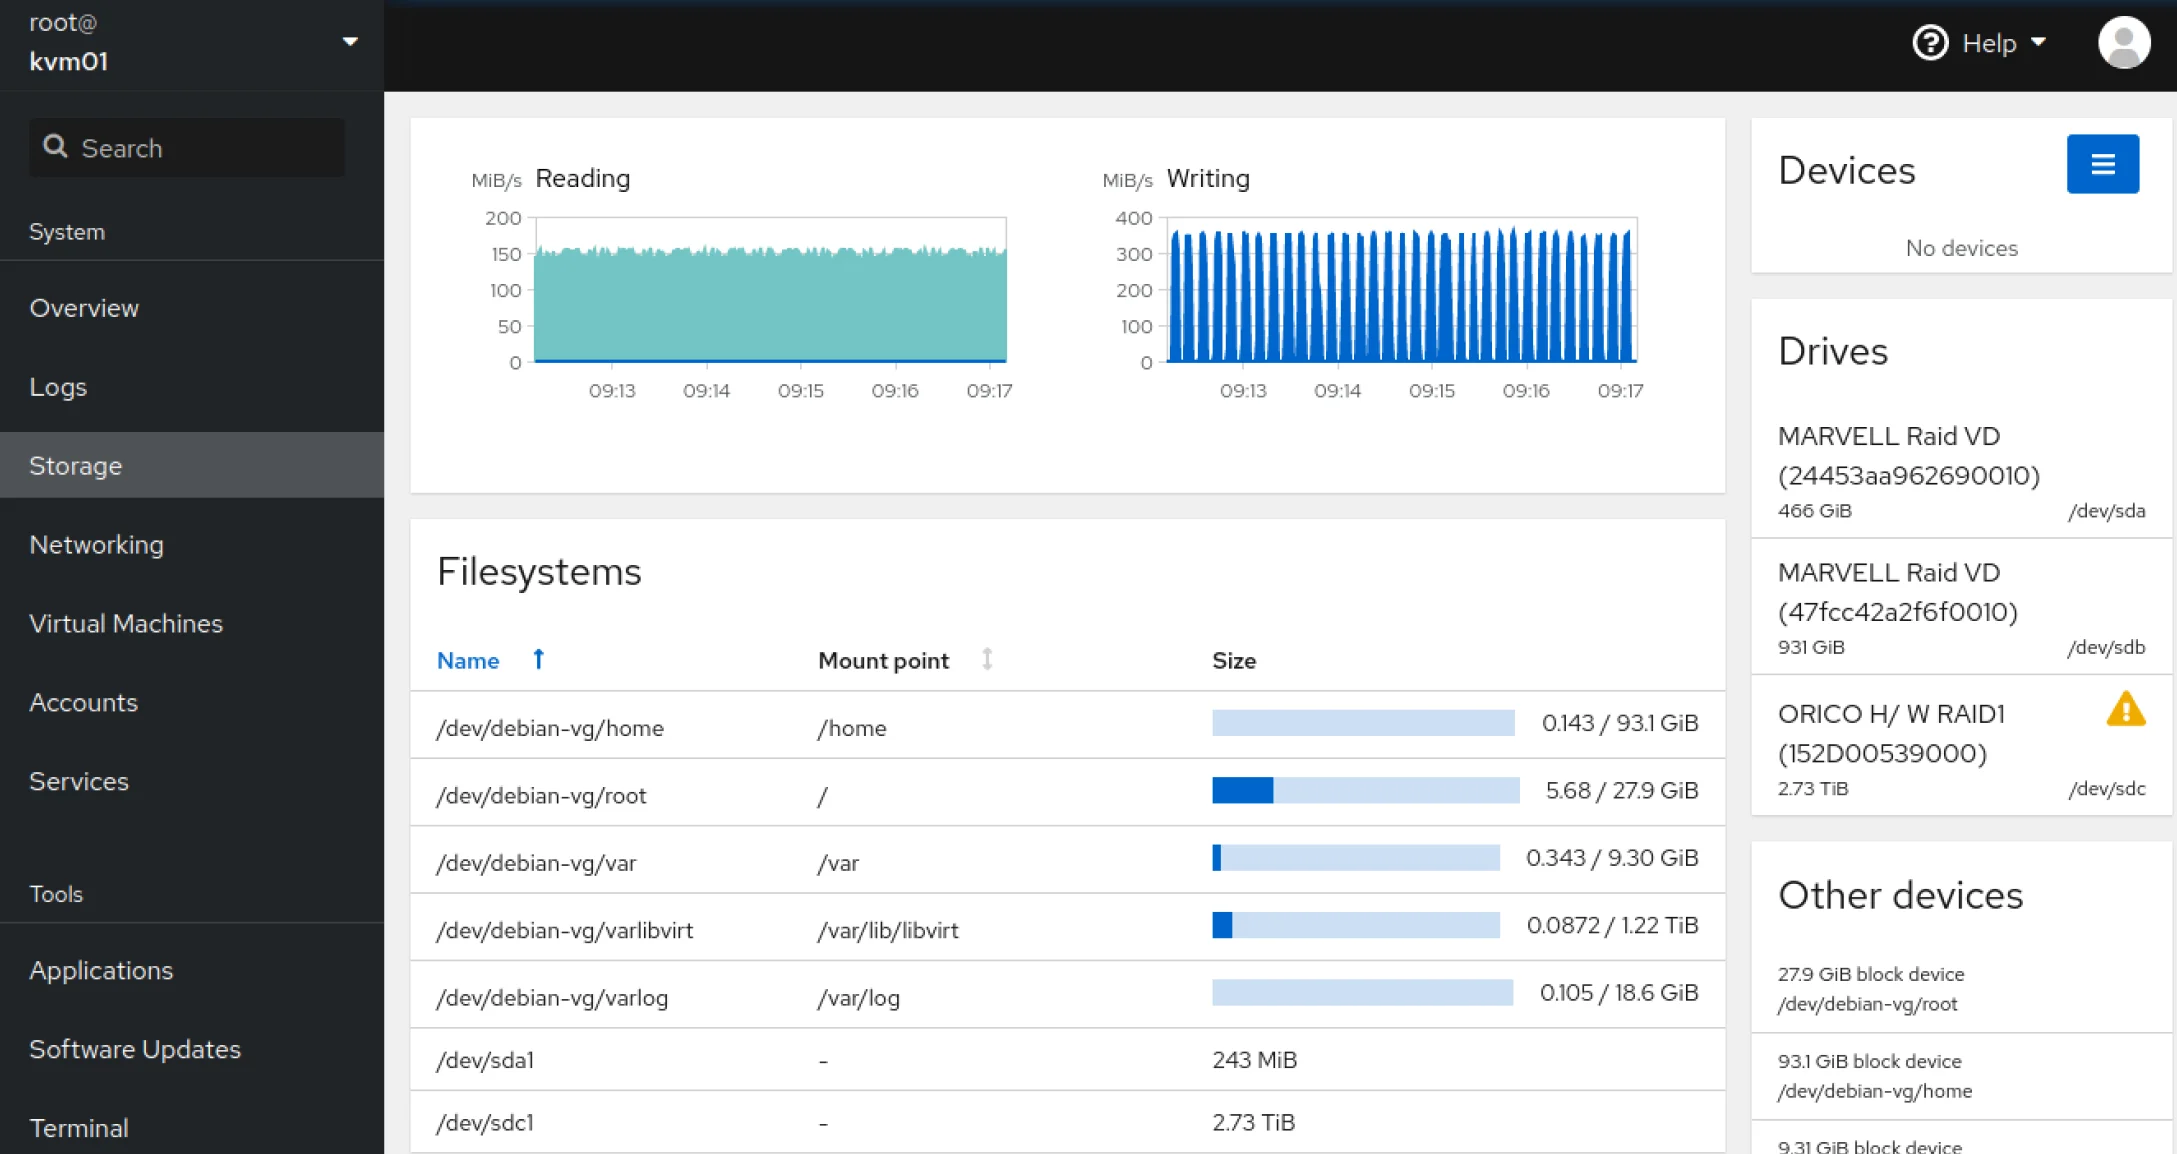Open Terminal from sidebar
This screenshot has height=1154, width=2177.
[79, 1127]
